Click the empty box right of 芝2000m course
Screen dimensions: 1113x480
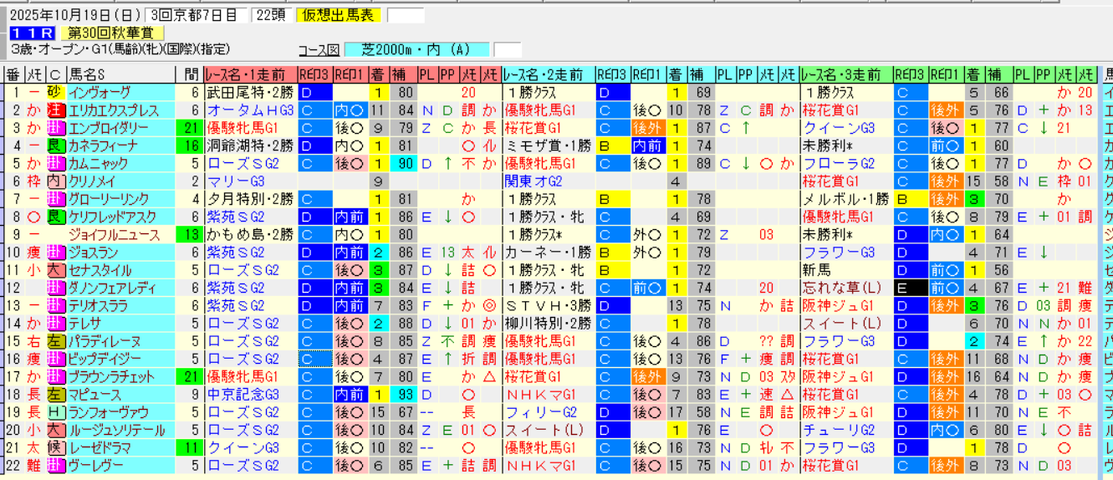(x=507, y=50)
